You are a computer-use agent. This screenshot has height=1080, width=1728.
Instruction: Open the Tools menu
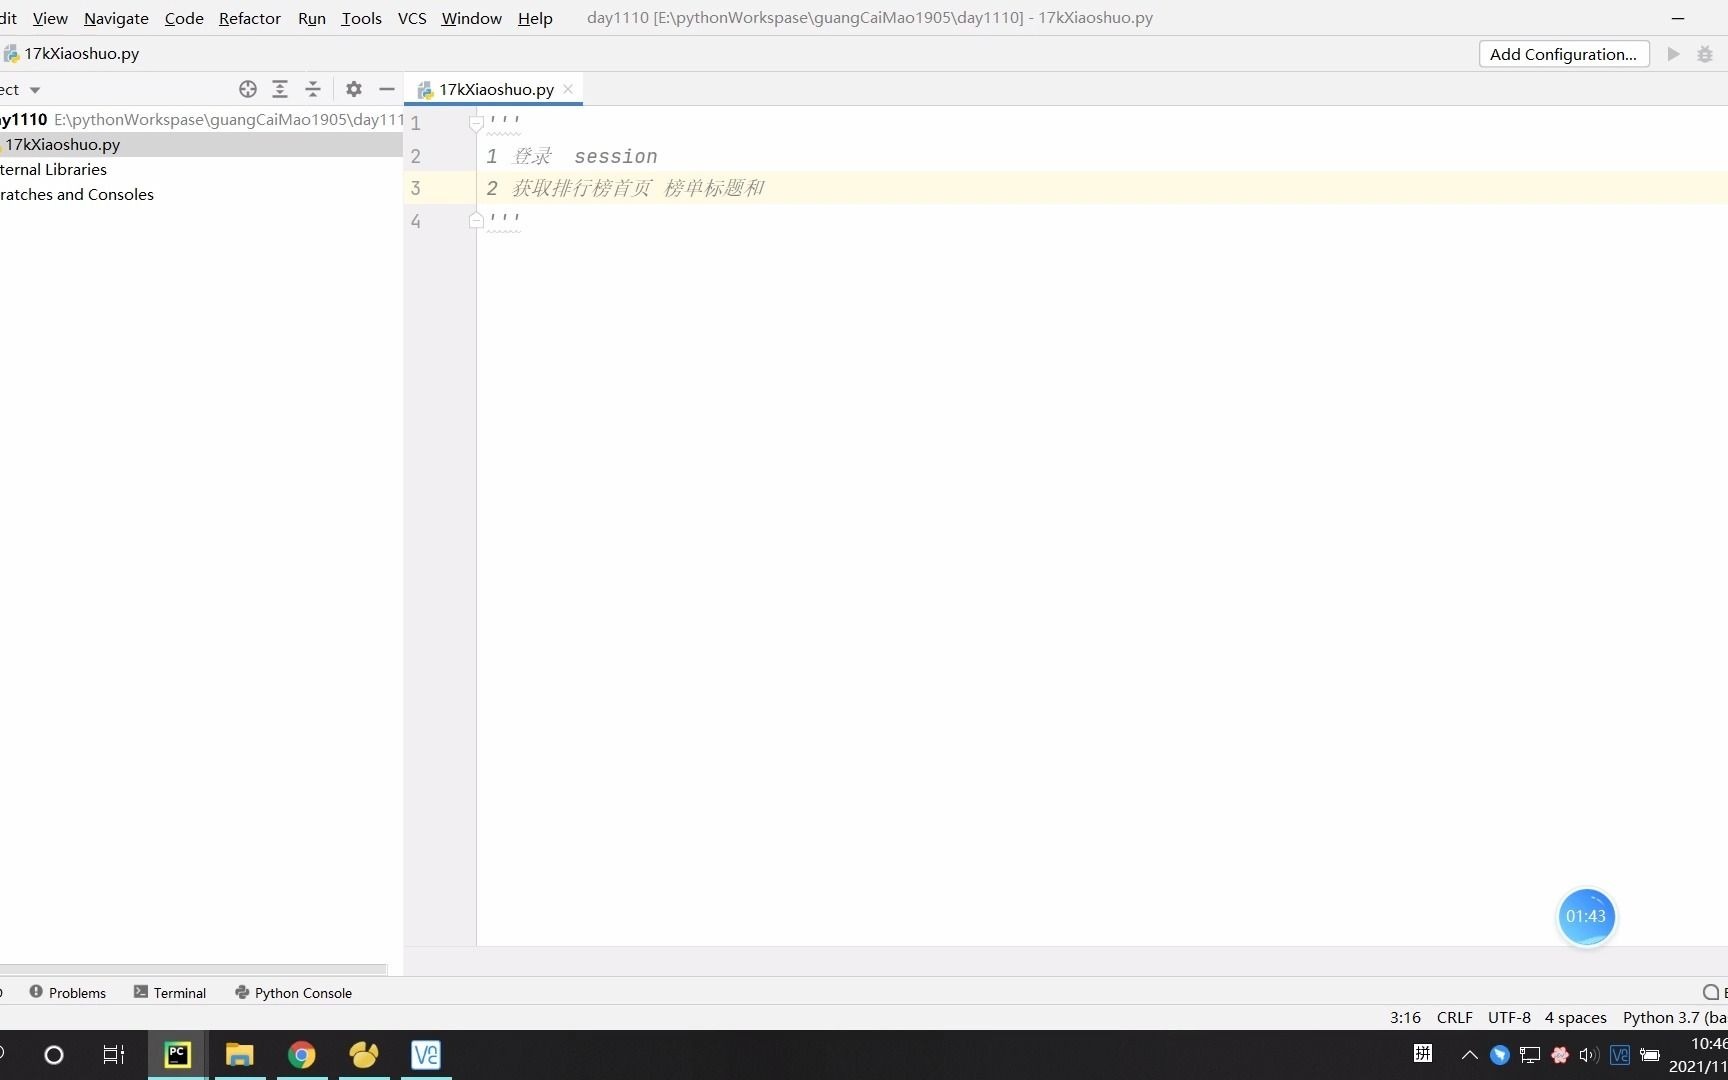[361, 18]
